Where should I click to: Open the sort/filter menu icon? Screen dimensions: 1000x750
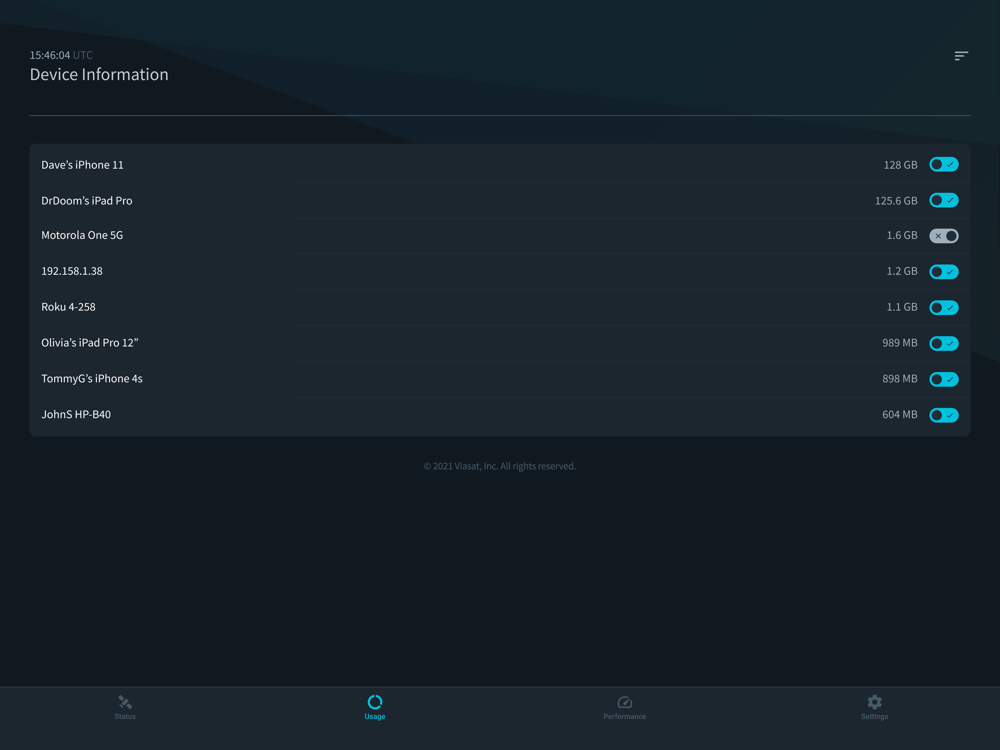click(x=961, y=56)
